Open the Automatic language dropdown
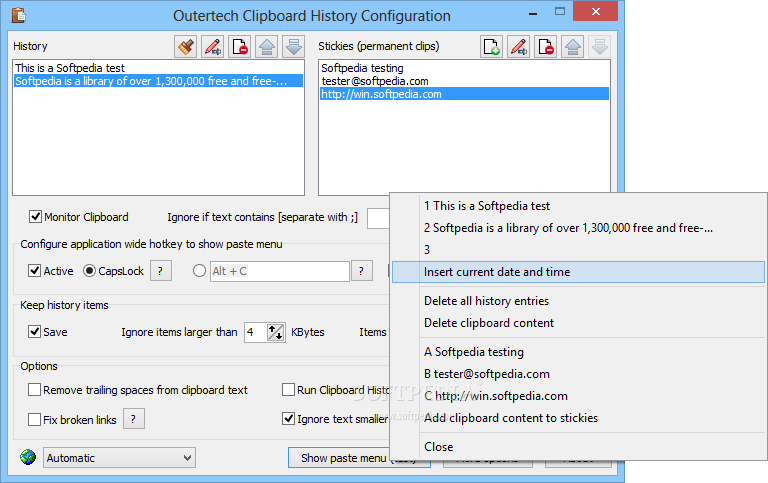The image size is (768, 483). (x=120, y=458)
